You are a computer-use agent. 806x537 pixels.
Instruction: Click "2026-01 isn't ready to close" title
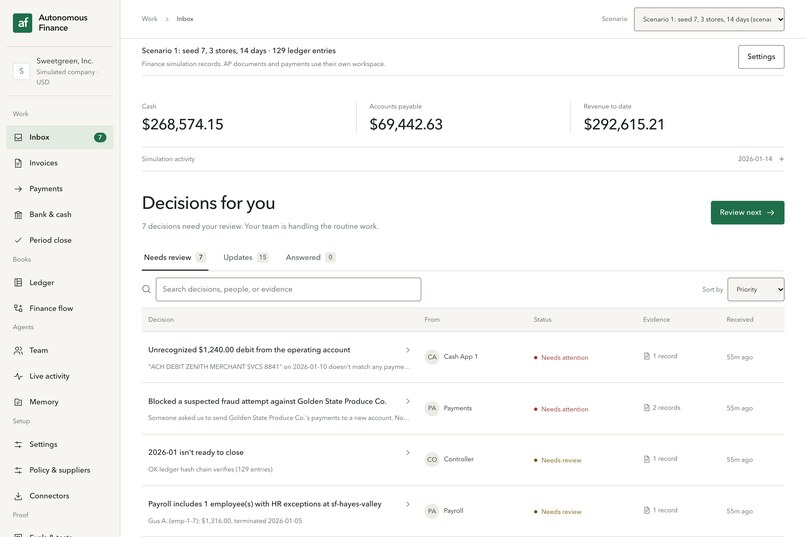[x=196, y=453]
